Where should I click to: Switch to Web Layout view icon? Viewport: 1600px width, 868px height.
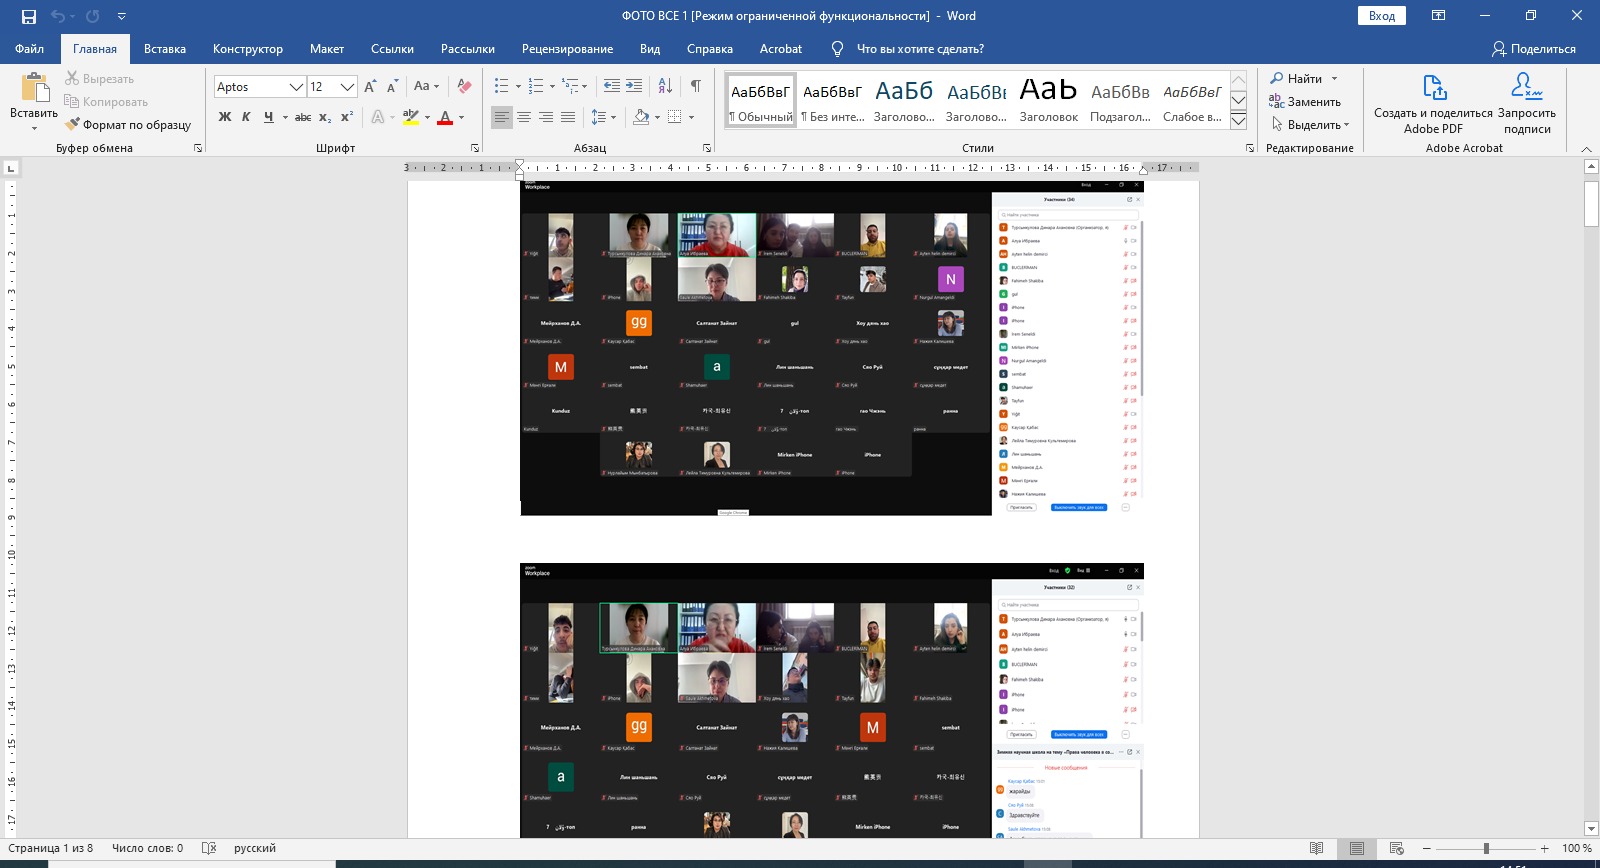click(1395, 848)
